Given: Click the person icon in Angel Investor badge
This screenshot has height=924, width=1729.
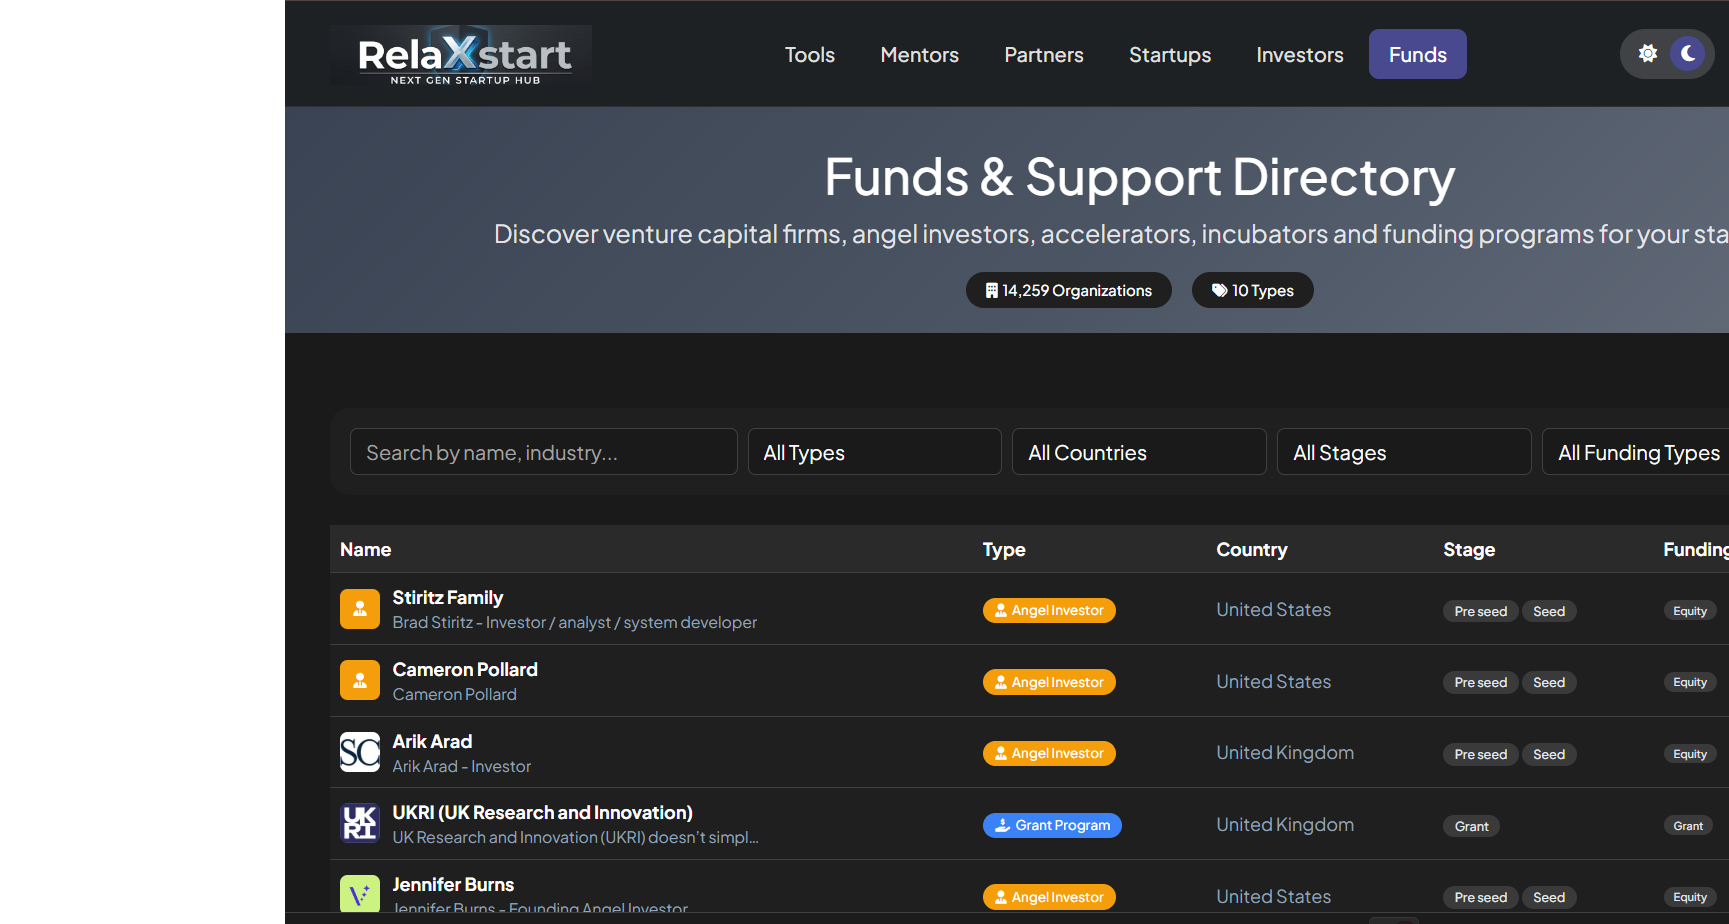Looking at the screenshot, I should coord(1001,610).
